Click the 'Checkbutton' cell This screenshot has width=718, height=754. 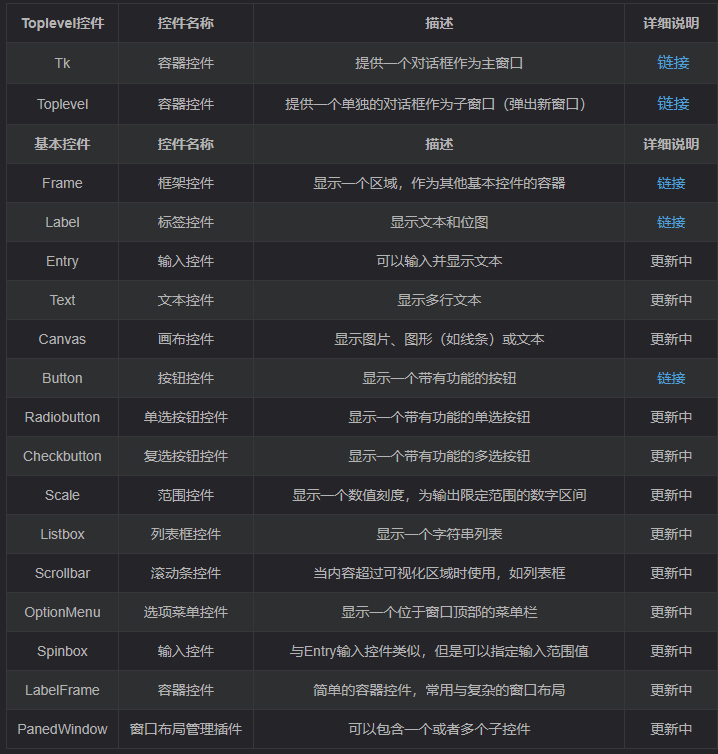[63, 456]
